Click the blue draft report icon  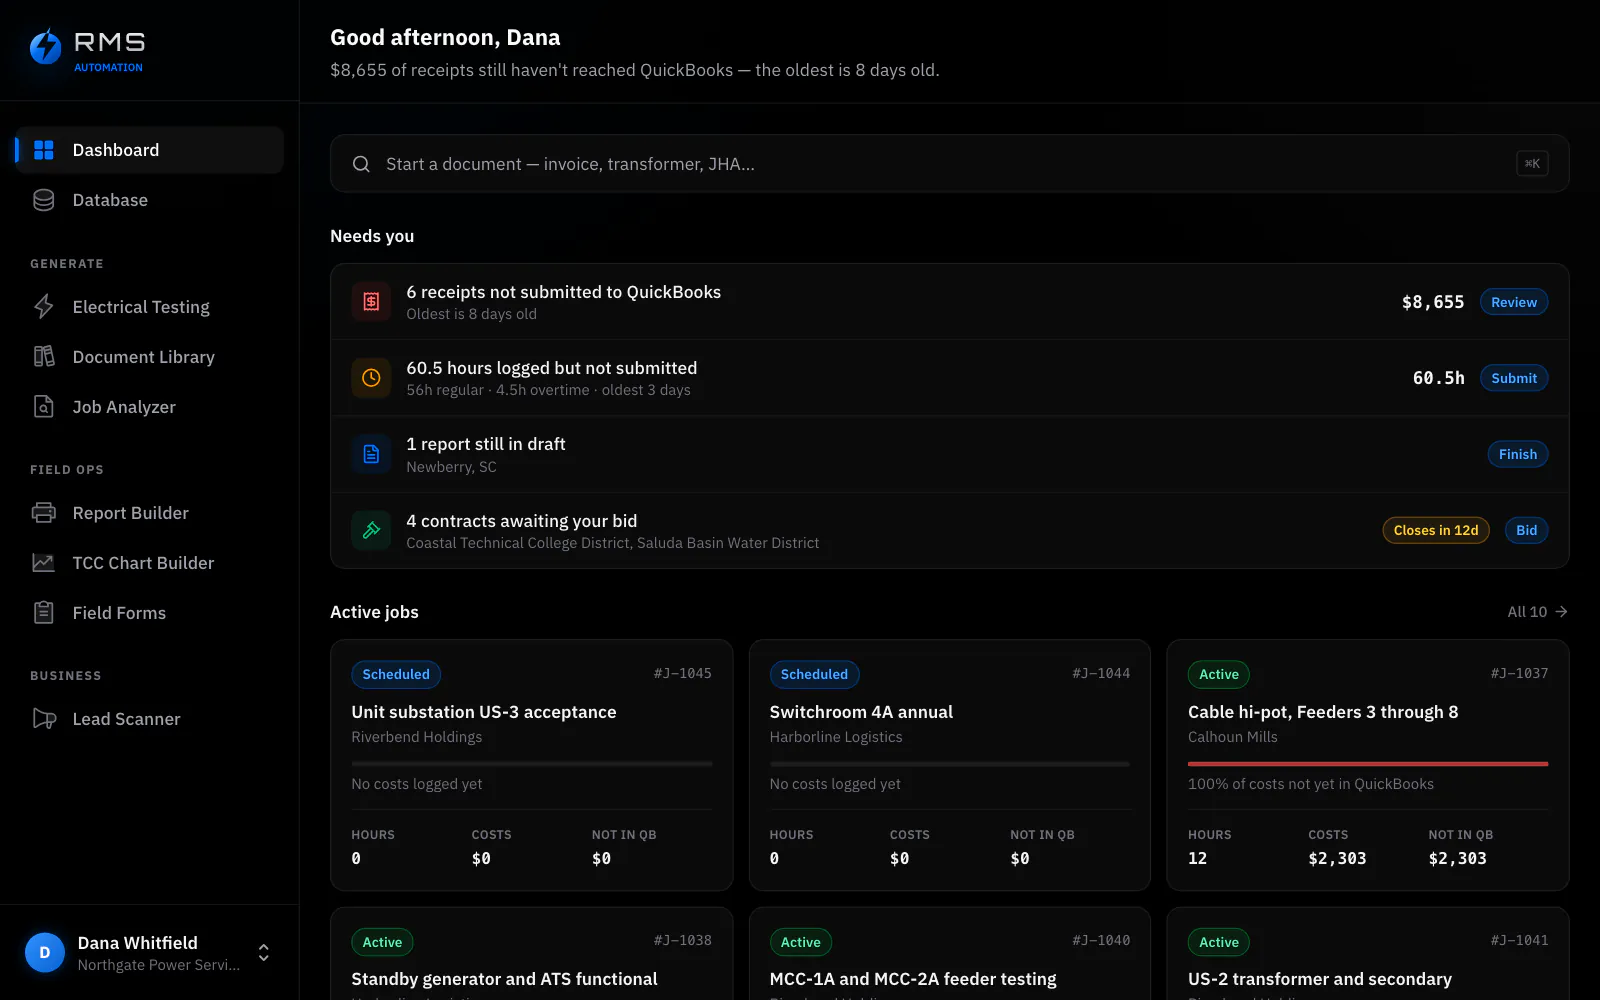[x=371, y=454]
